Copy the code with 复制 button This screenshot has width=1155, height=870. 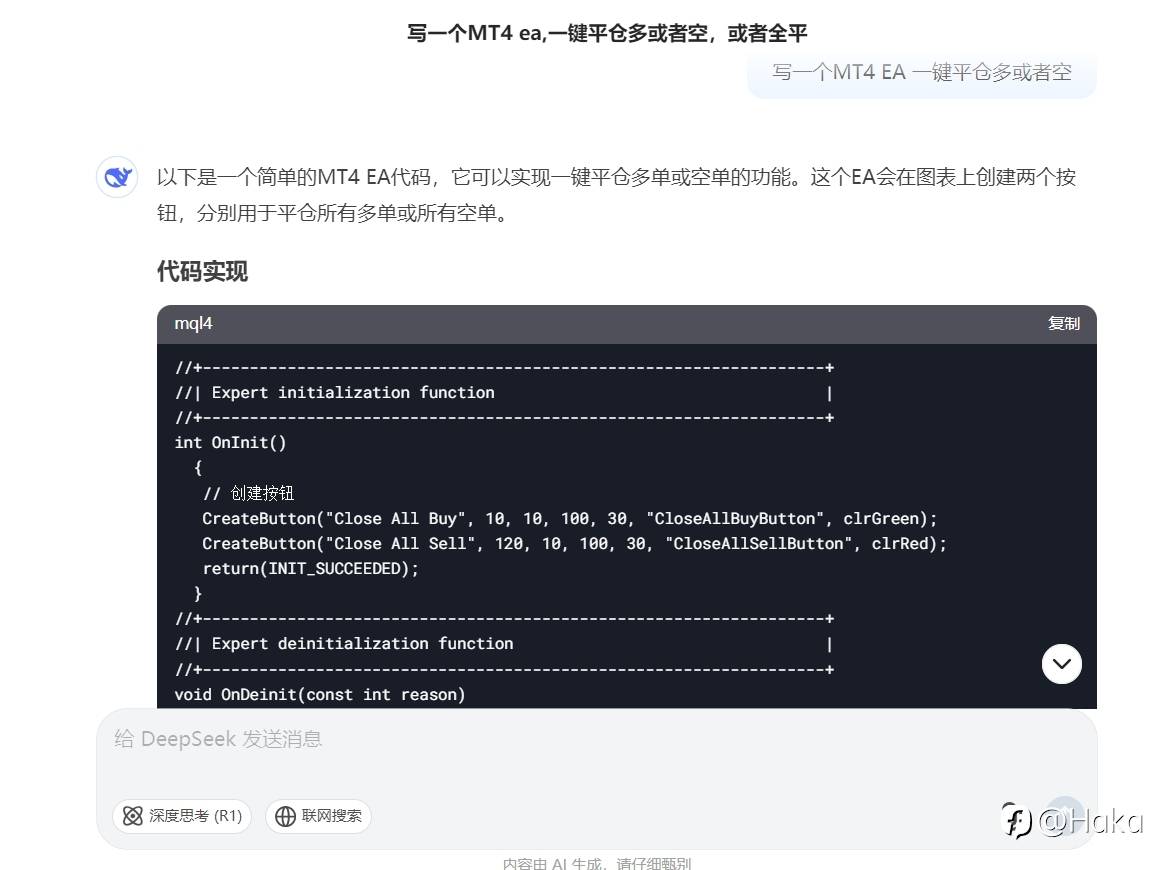[1063, 323]
